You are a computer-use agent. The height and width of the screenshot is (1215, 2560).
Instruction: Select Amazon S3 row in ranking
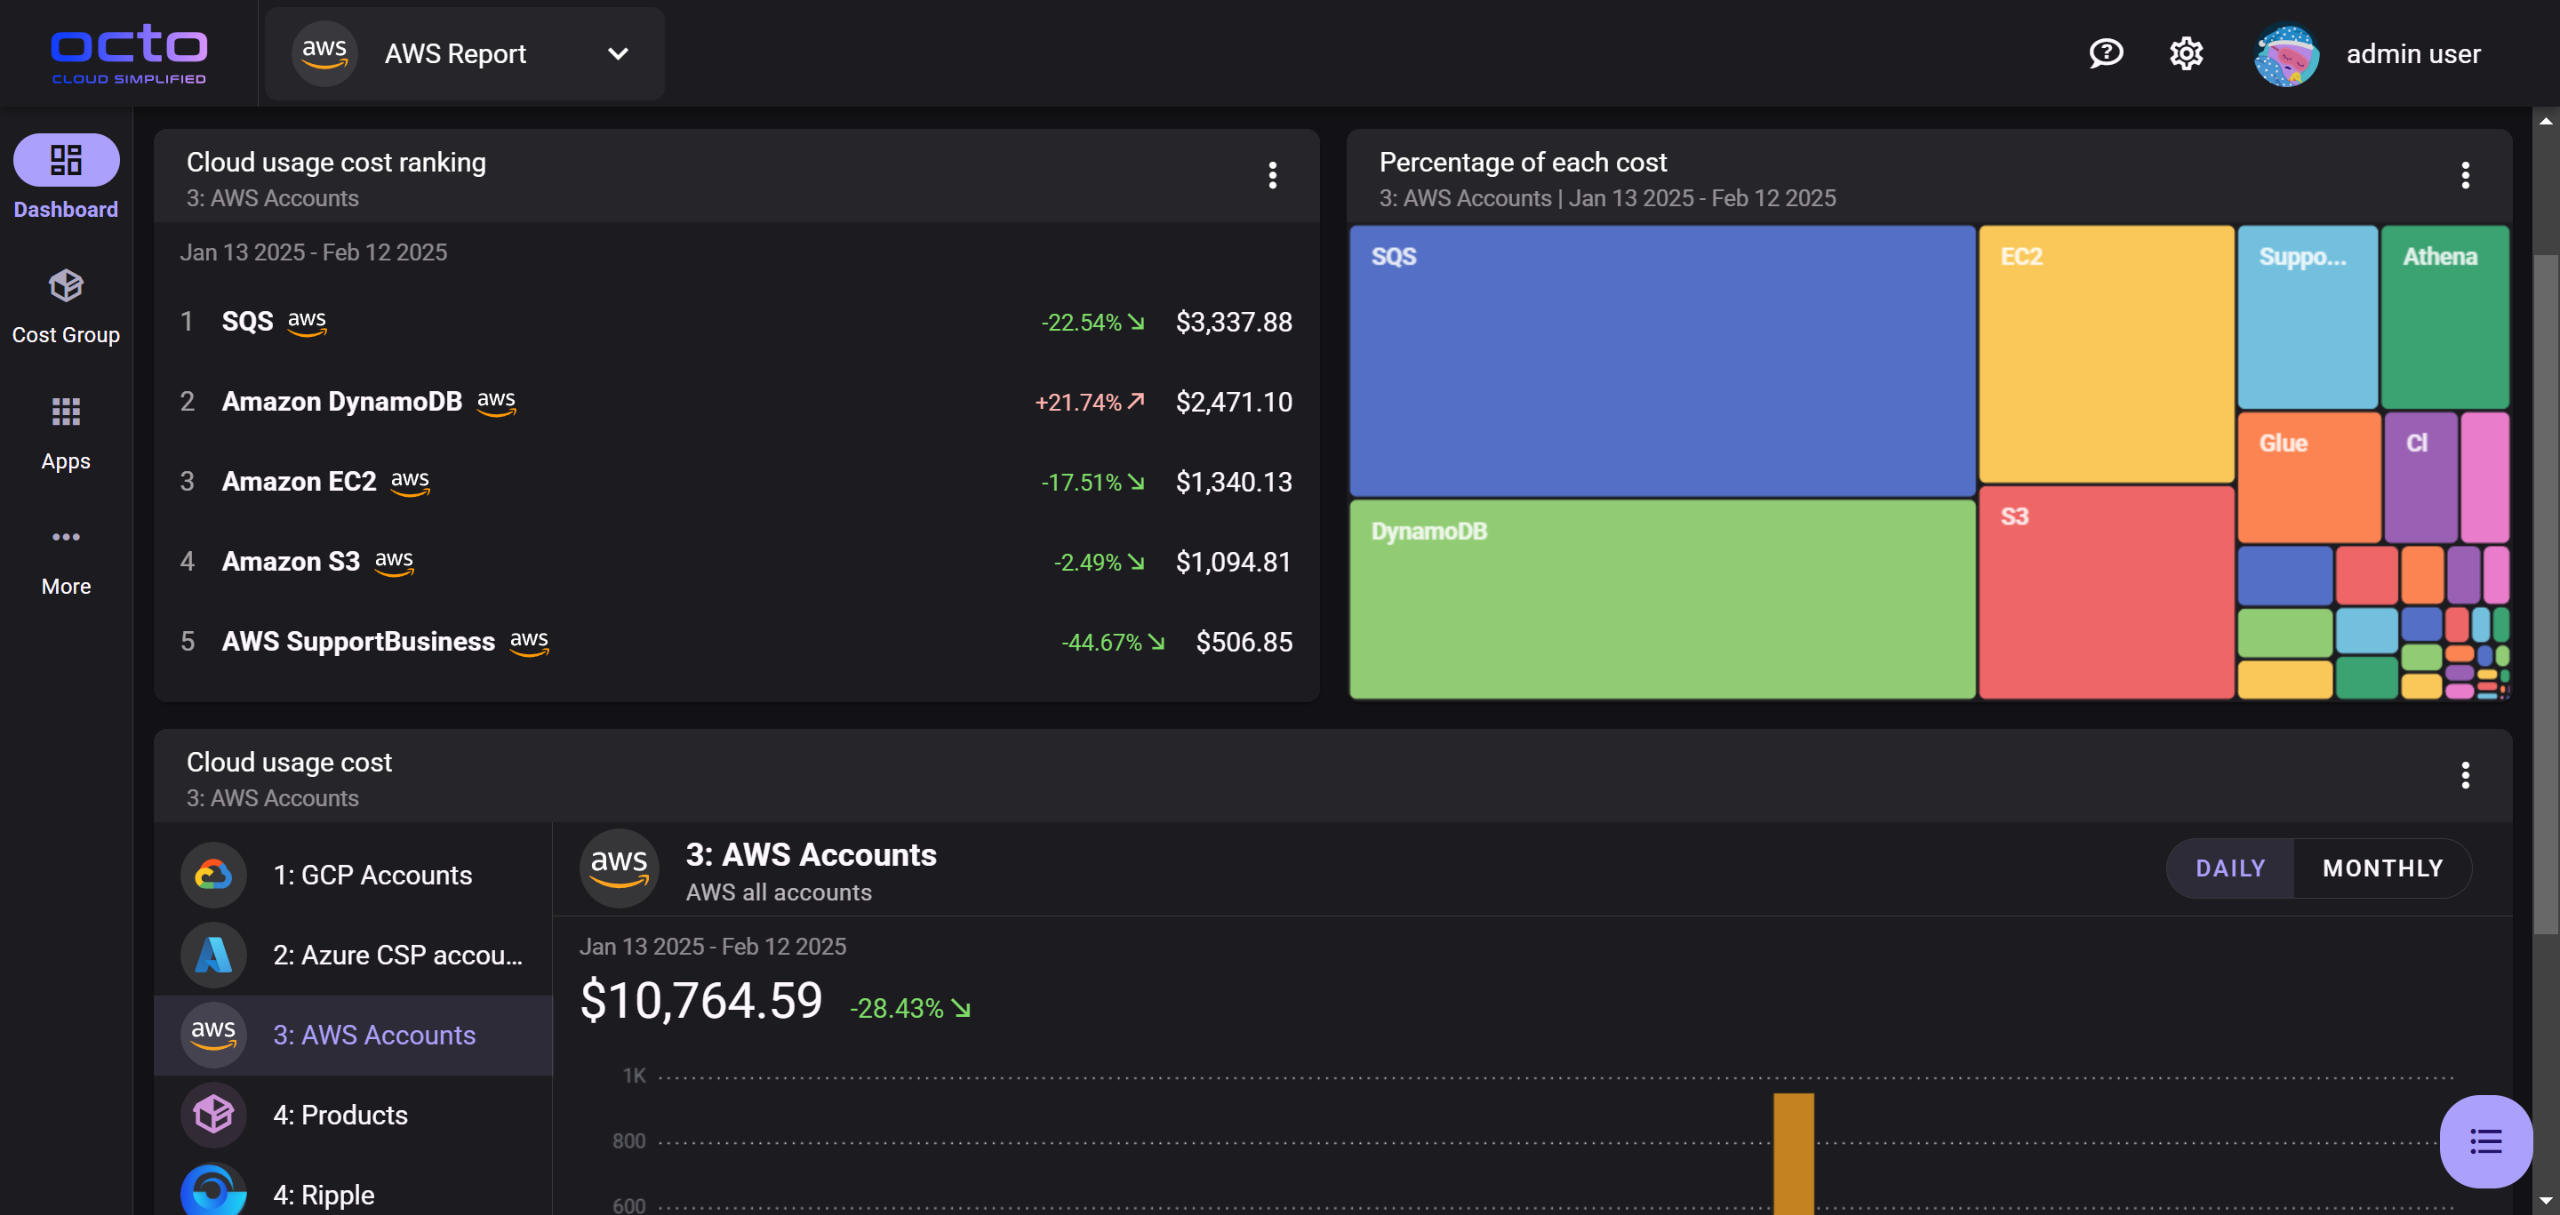click(x=736, y=562)
